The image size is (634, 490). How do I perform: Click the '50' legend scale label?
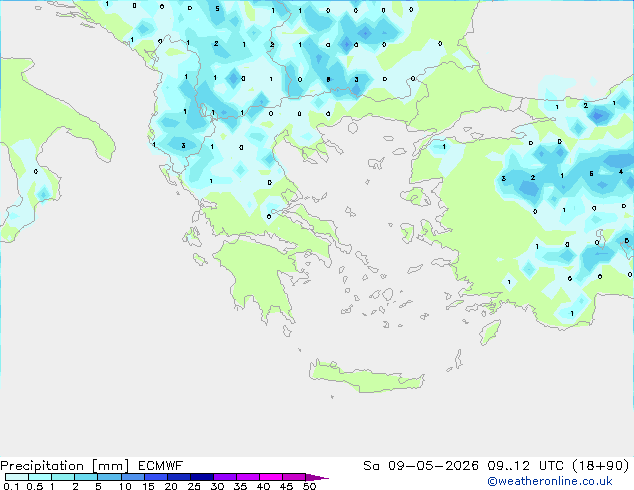coord(310,486)
